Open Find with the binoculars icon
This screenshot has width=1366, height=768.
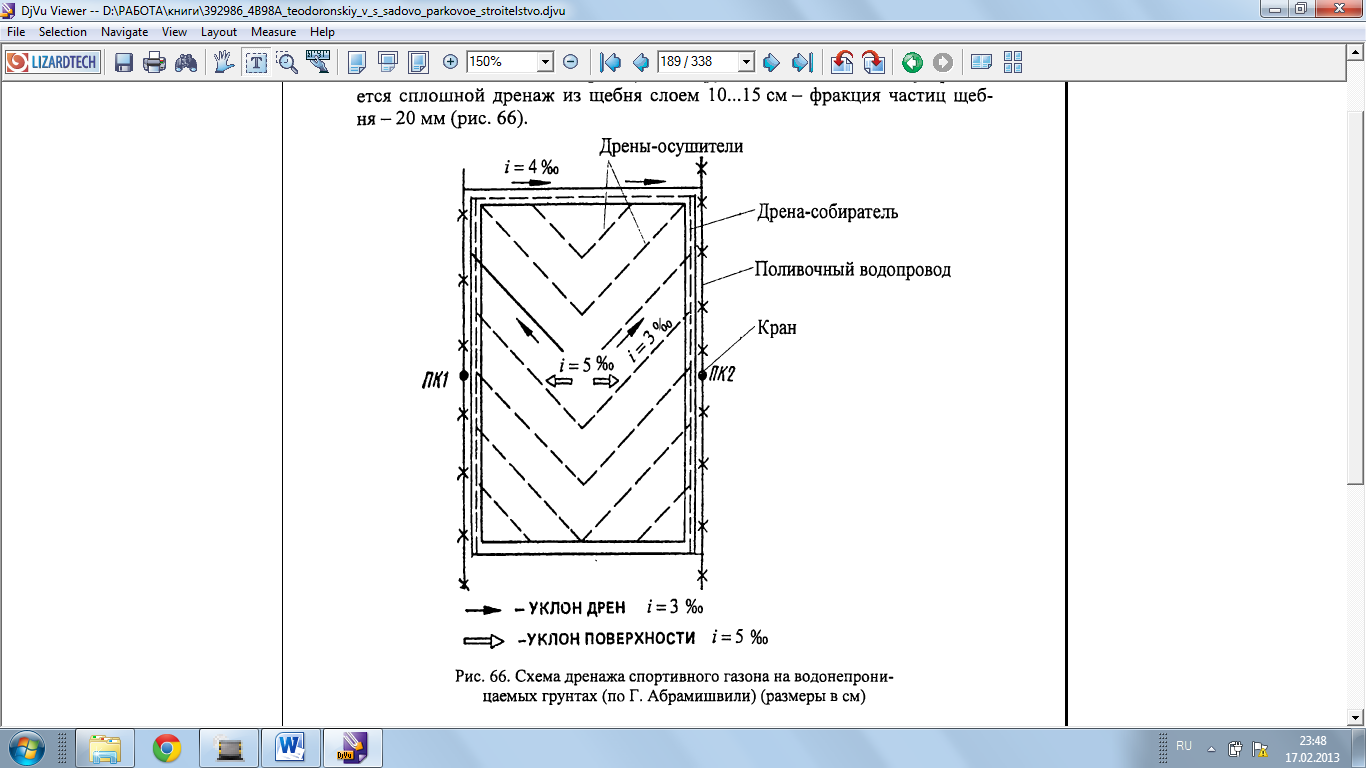(185, 62)
